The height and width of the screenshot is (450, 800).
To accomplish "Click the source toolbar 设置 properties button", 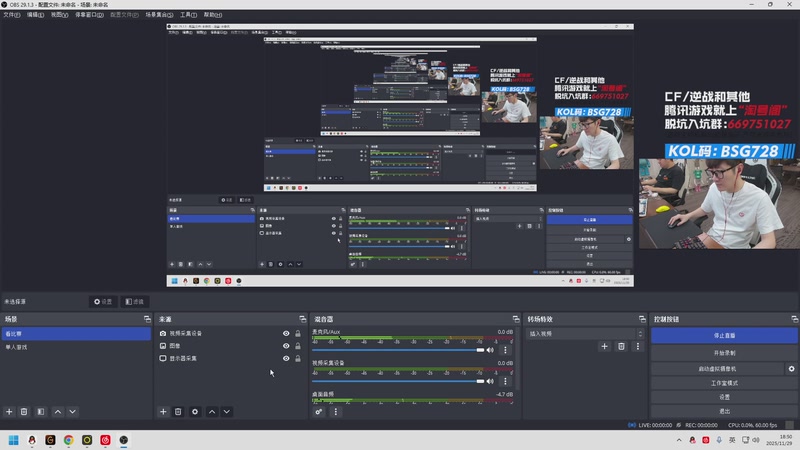I will pyautogui.click(x=103, y=302).
